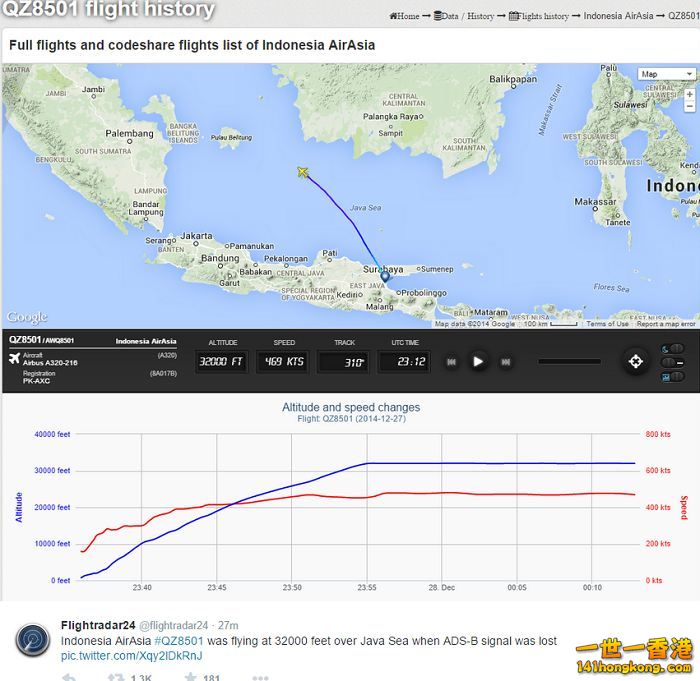700x681 pixels.
Task: Center map on aircraft with crosshair icon
Action: click(x=634, y=362)
